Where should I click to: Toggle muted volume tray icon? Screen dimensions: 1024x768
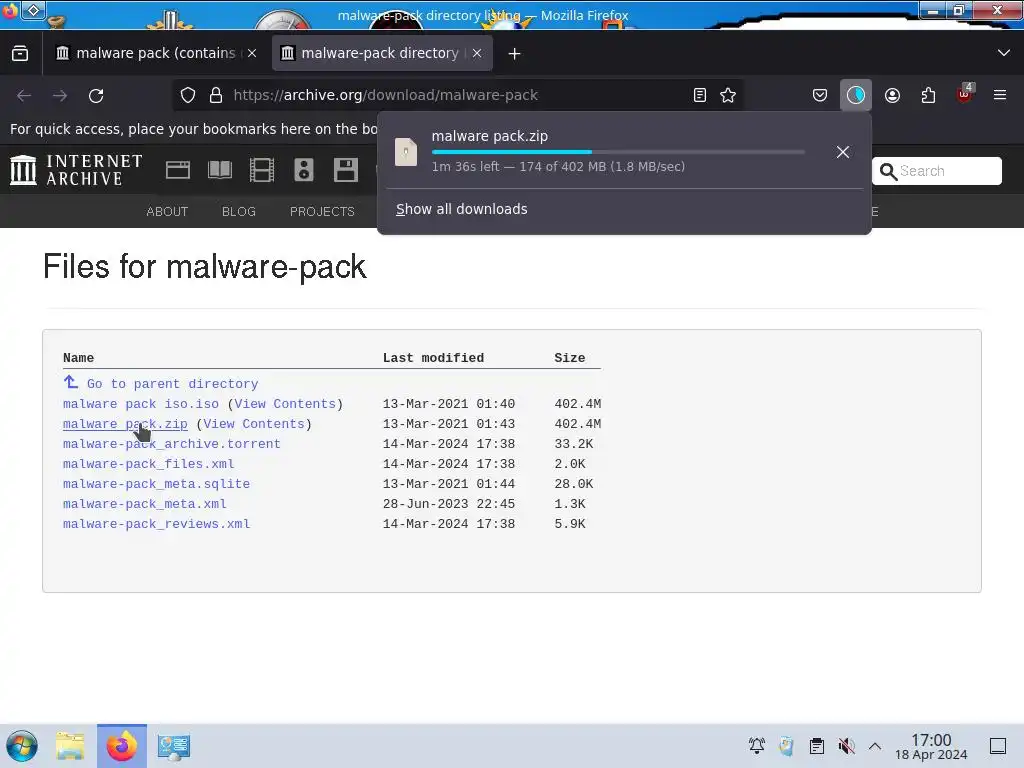(x=846, y=746)
